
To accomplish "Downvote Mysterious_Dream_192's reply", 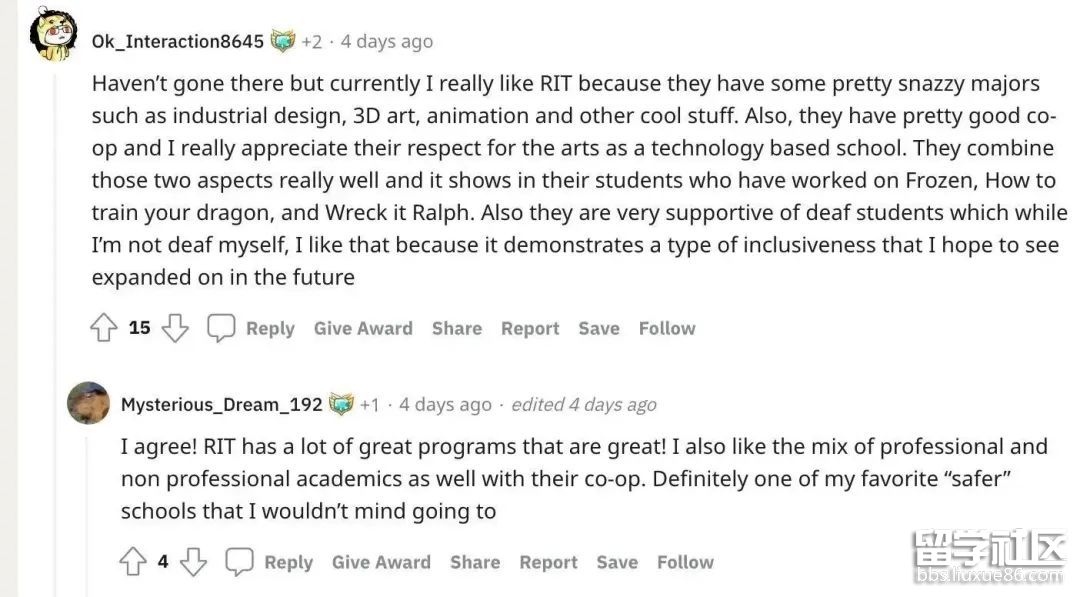I will click(x=193, y=562).
